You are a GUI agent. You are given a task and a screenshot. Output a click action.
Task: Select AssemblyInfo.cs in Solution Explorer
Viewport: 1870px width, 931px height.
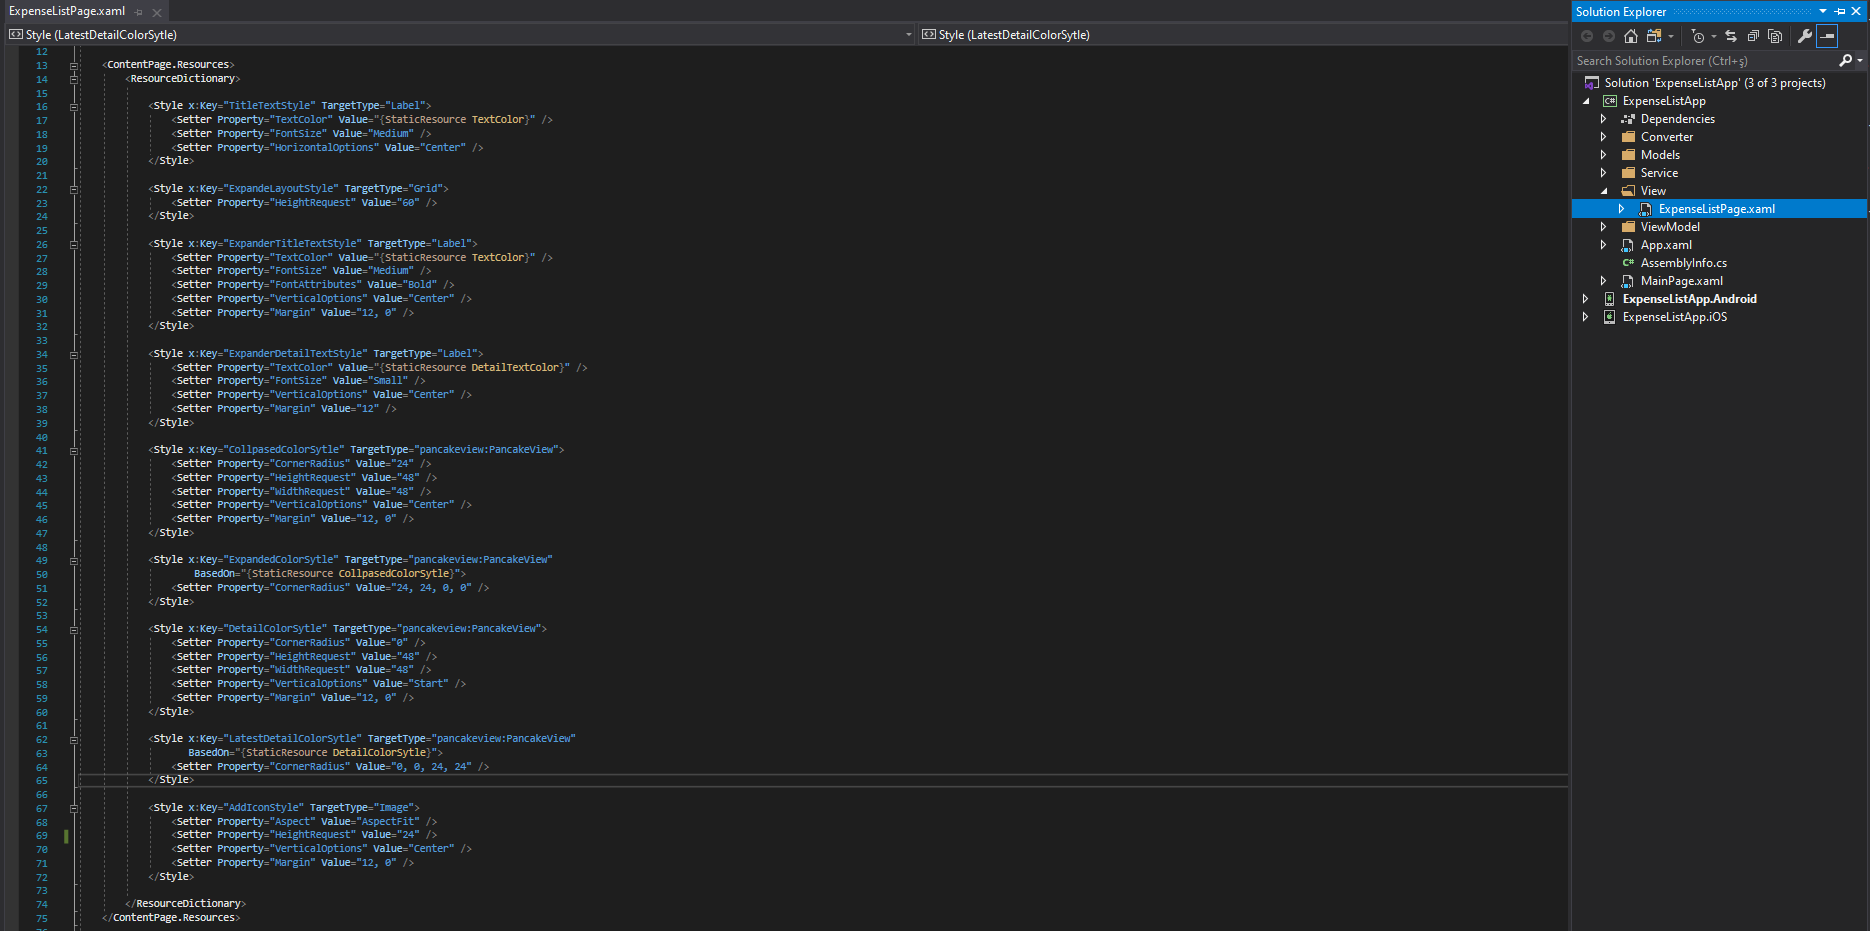click(1684, 263)
